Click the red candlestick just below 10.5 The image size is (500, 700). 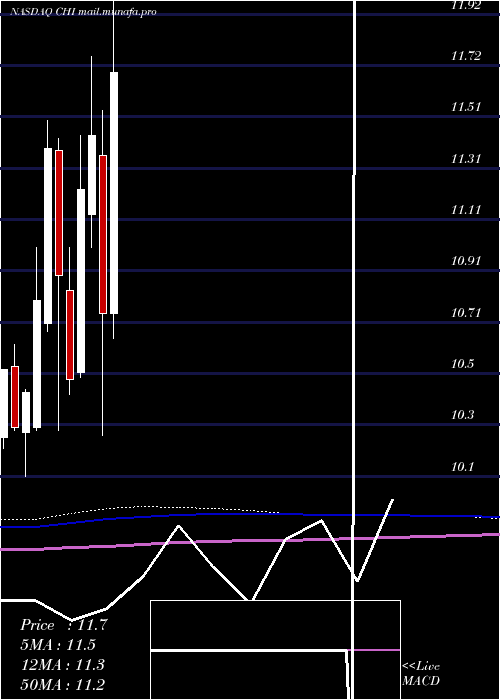coord(15,397)
